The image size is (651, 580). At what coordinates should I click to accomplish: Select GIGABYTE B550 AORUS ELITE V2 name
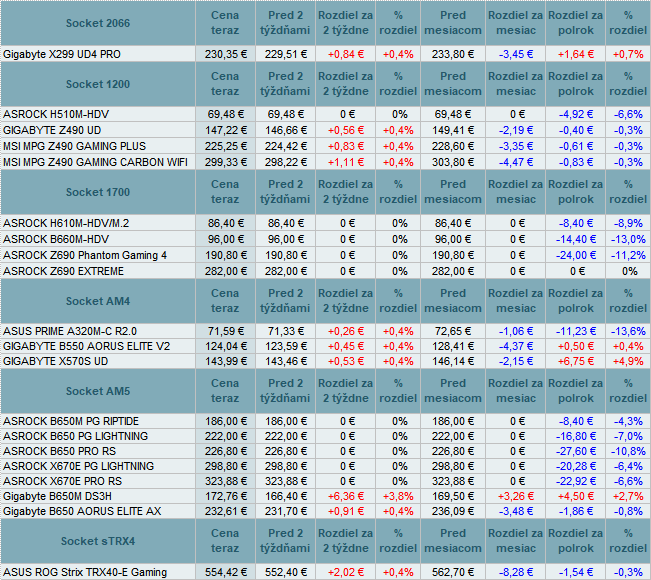(86, 346)
